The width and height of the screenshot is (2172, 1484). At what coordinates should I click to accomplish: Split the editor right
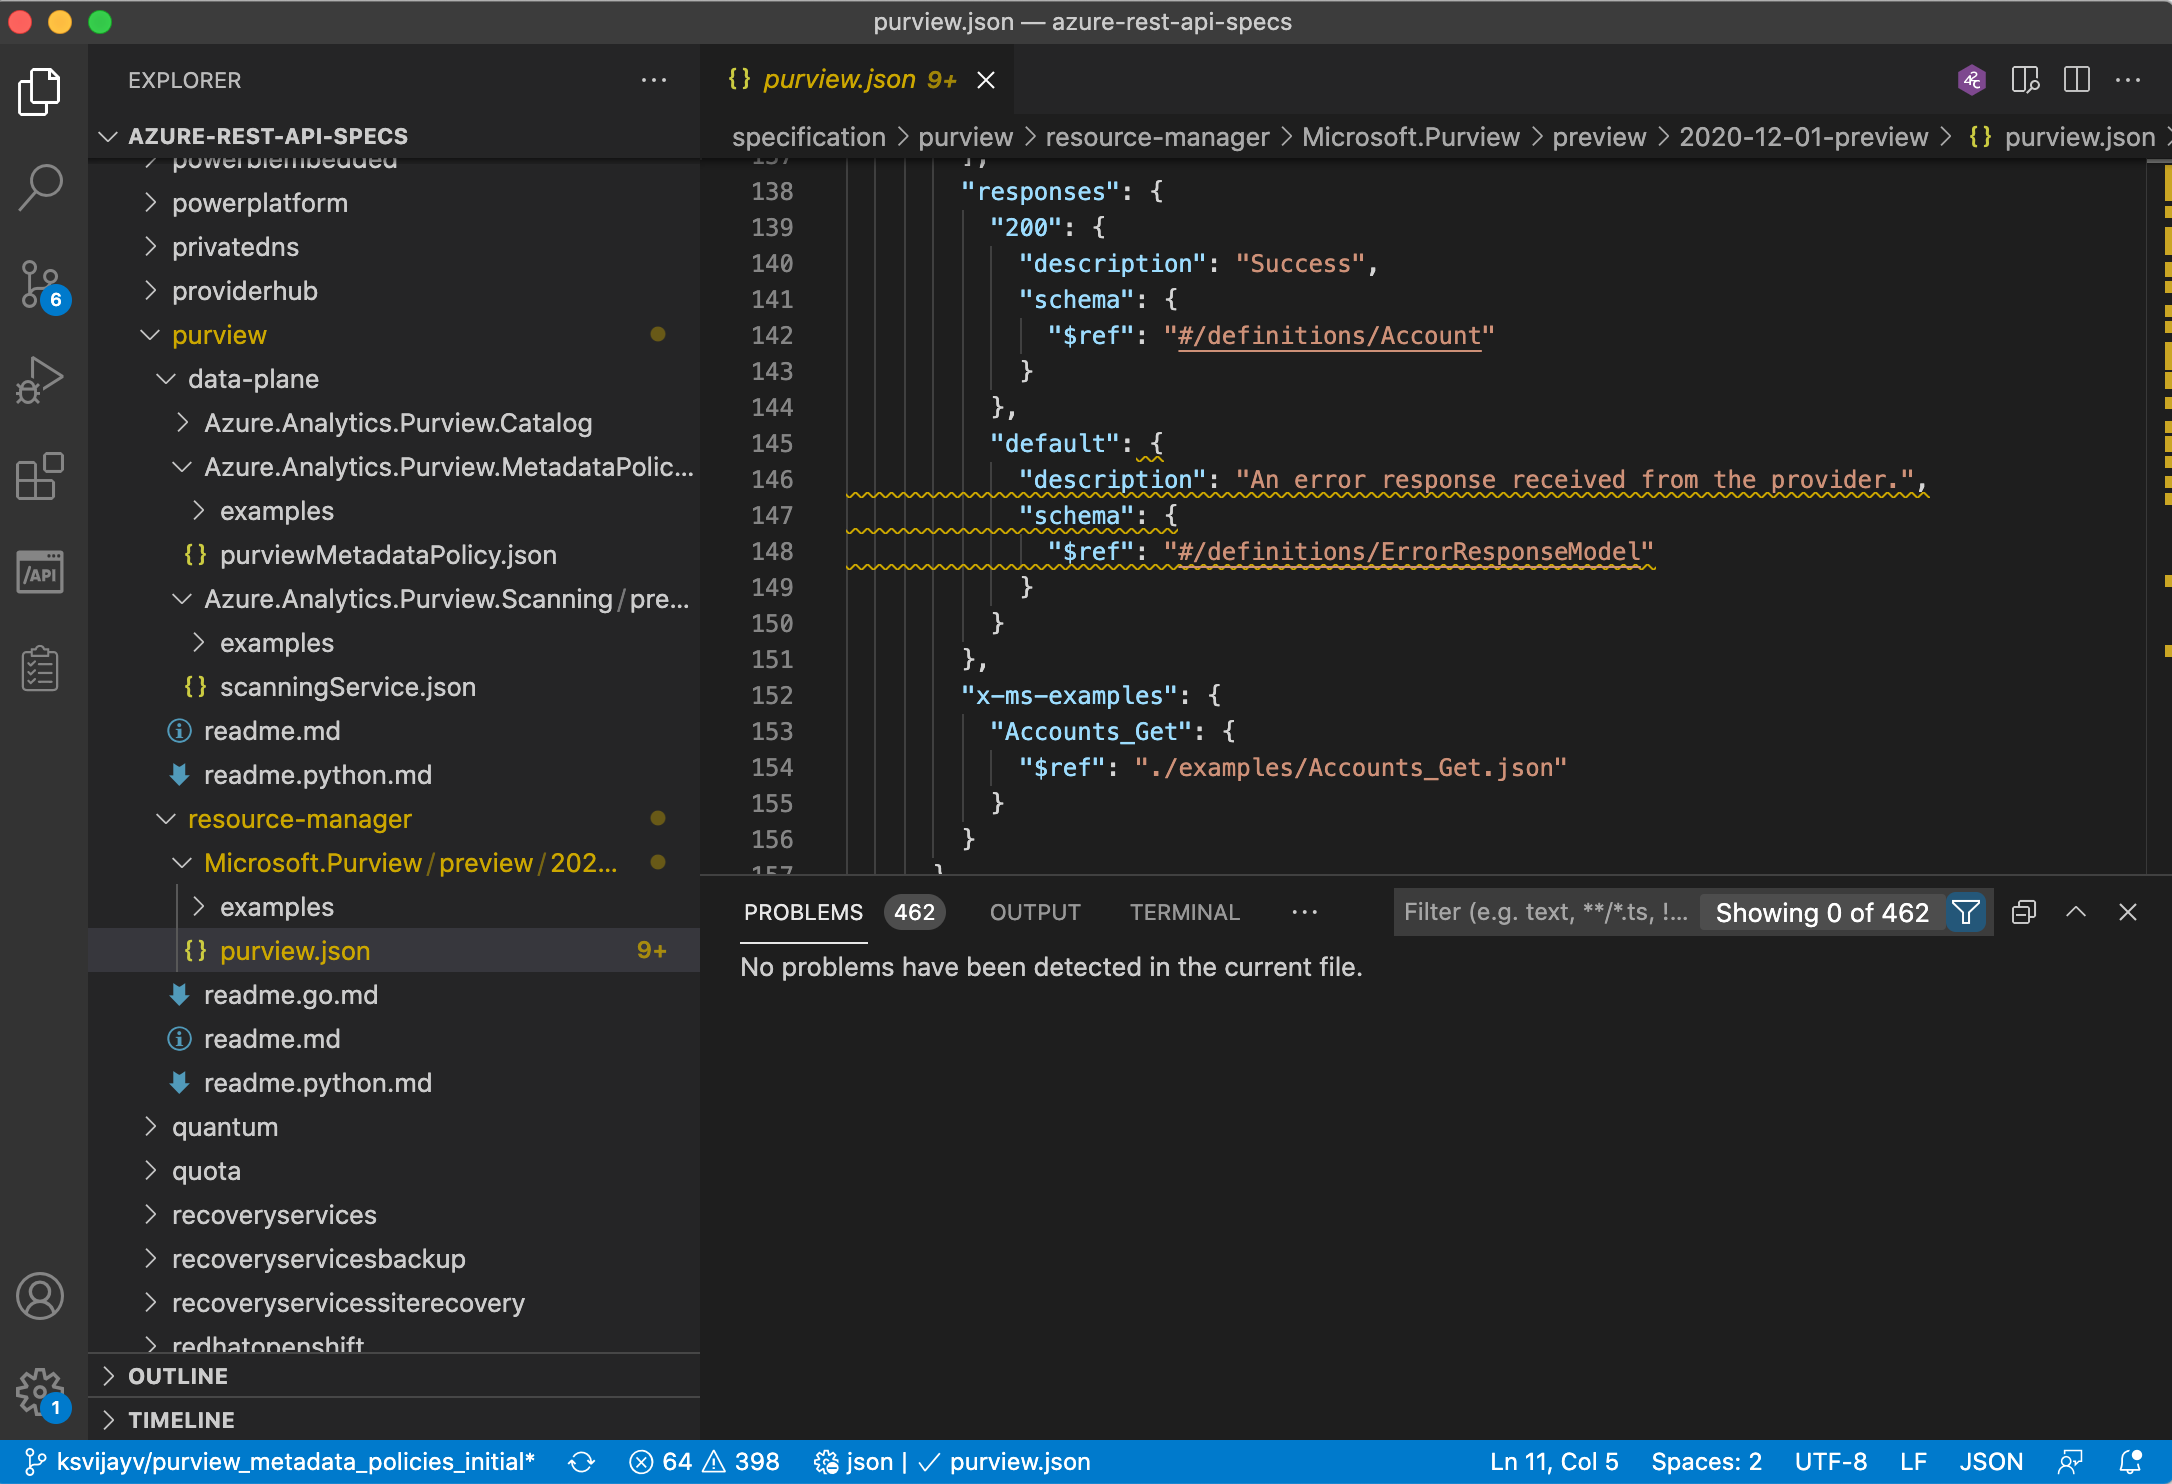2077,80
